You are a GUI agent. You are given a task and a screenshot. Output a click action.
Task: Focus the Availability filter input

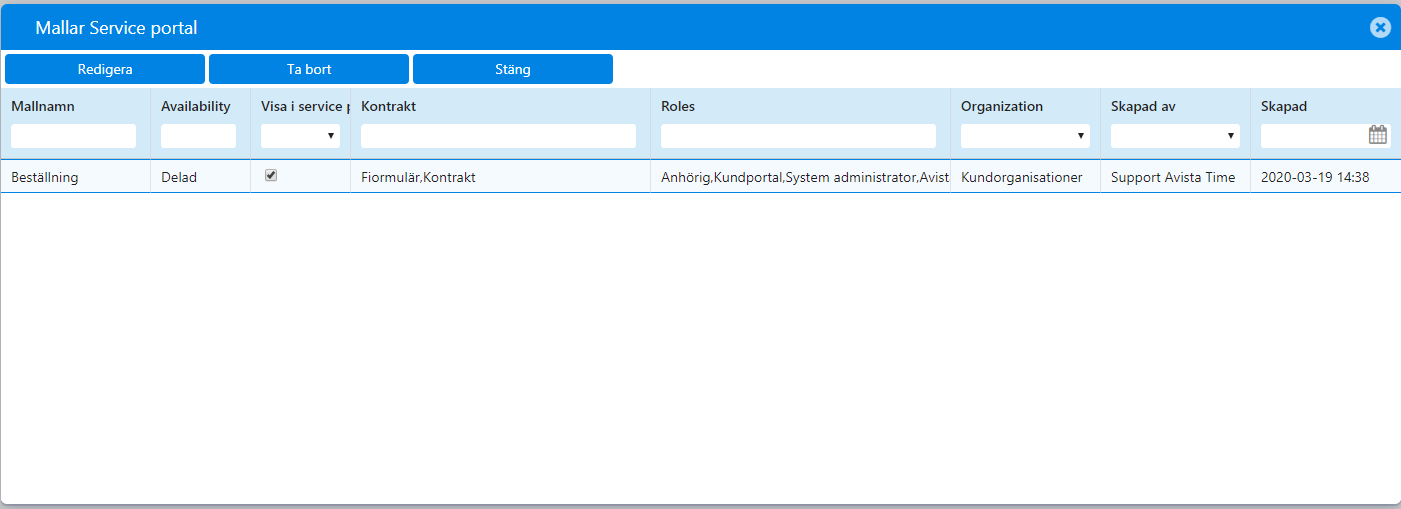pyautogui.click(x=198, y=136)
